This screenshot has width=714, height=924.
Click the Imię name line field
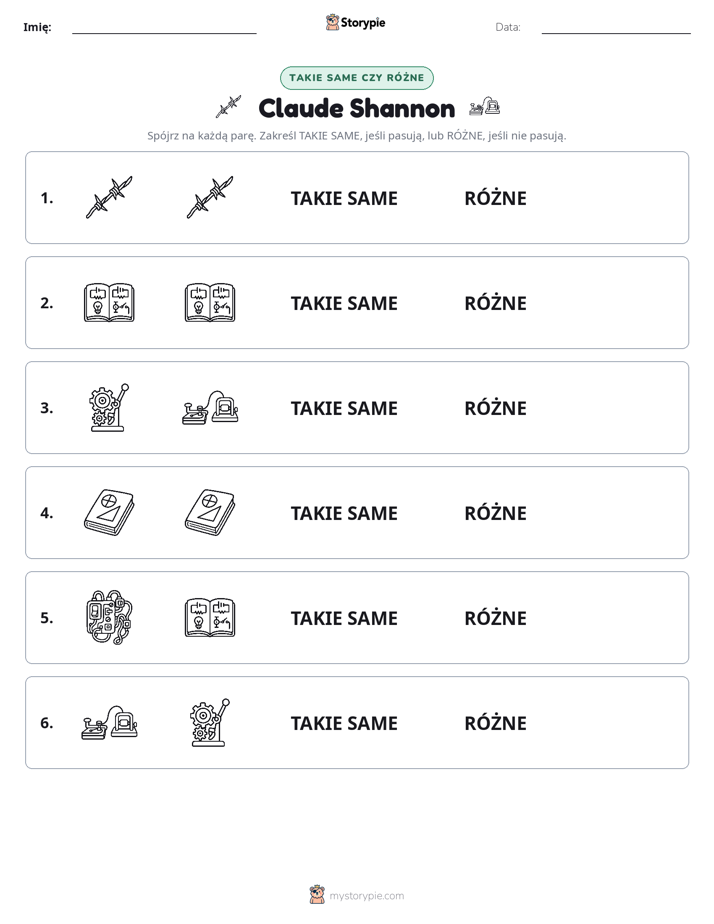tap(164, 27)
